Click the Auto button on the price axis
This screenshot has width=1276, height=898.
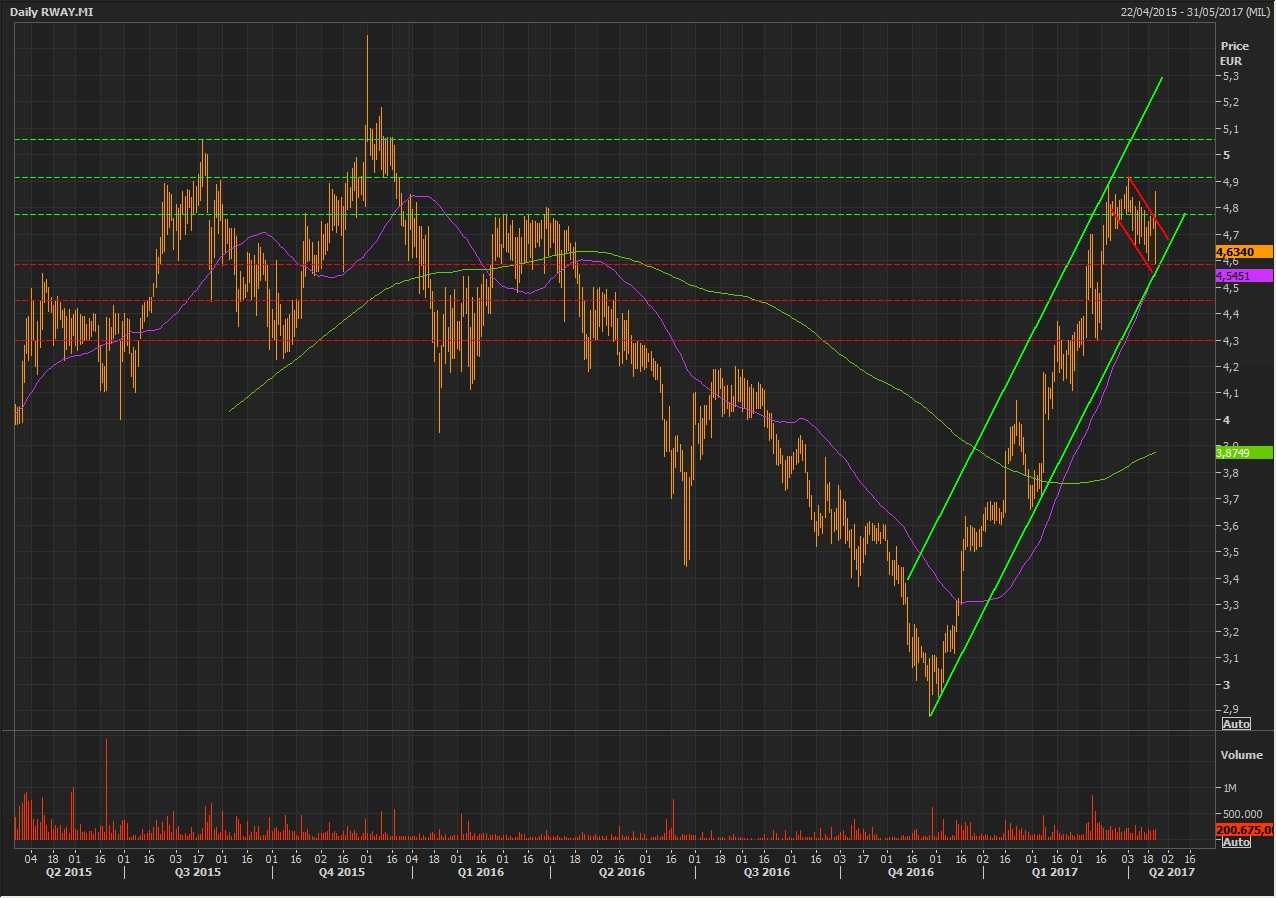click(1236, 724)
